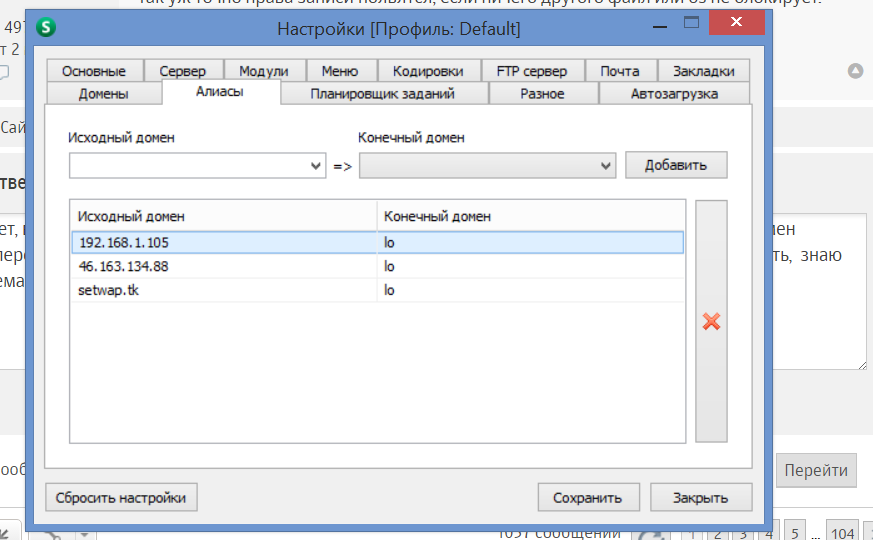The height and width of the screenshot is (540, 873).
Task: Switch to Планировщик заданий tab
Action: pyautogui.click(x=383, y=94)
